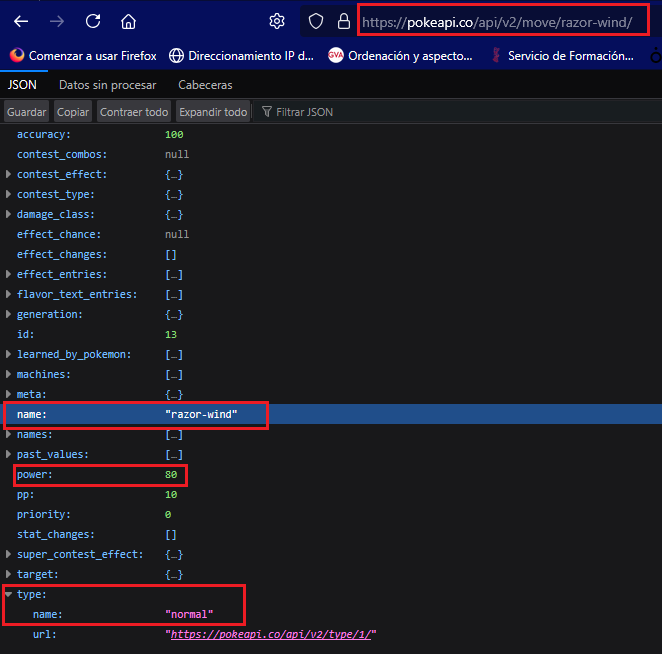
Task: Expand the contest_effect node
Action: [x=8, y=174]
